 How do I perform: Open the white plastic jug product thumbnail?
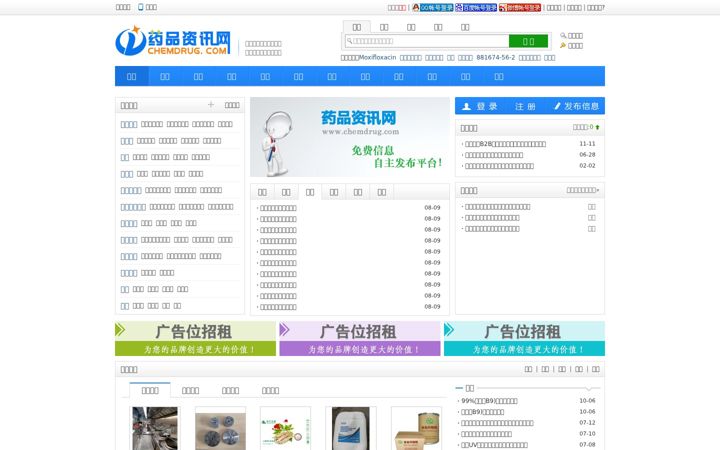point(351,428)
